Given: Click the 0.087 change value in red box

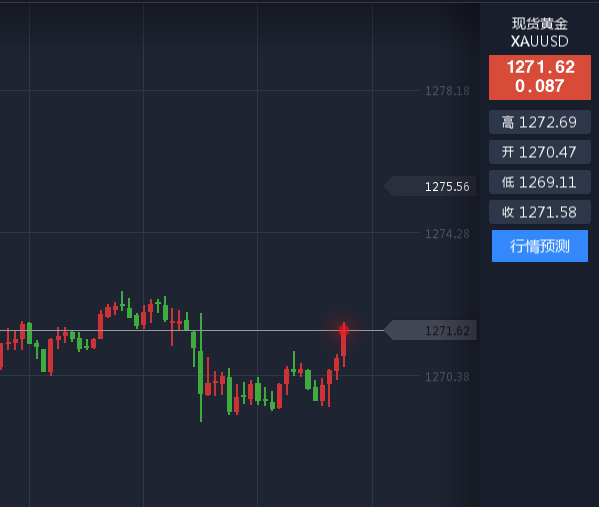Looking at the screenshot, I should [x=539, y=86].
